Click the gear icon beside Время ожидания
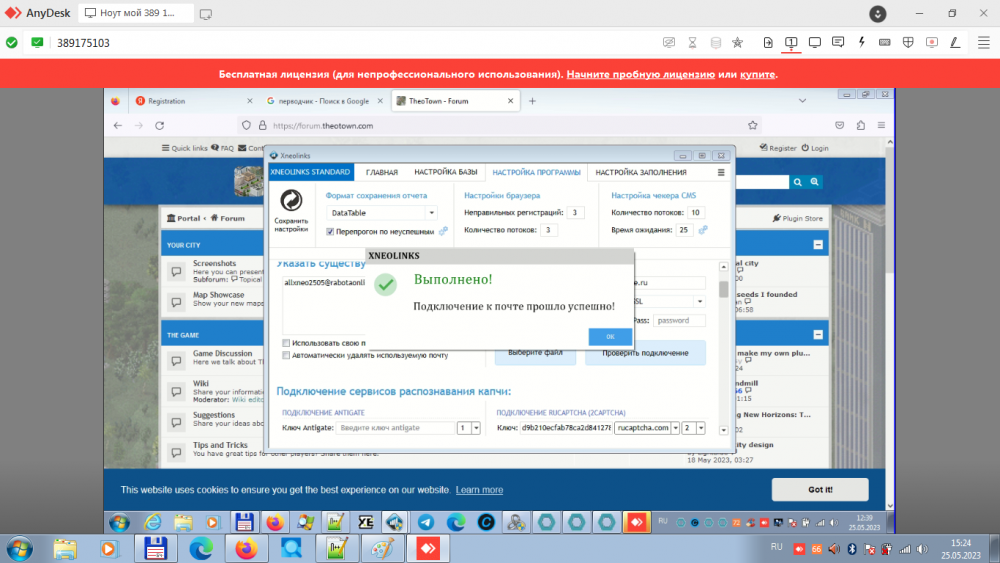 703,230
